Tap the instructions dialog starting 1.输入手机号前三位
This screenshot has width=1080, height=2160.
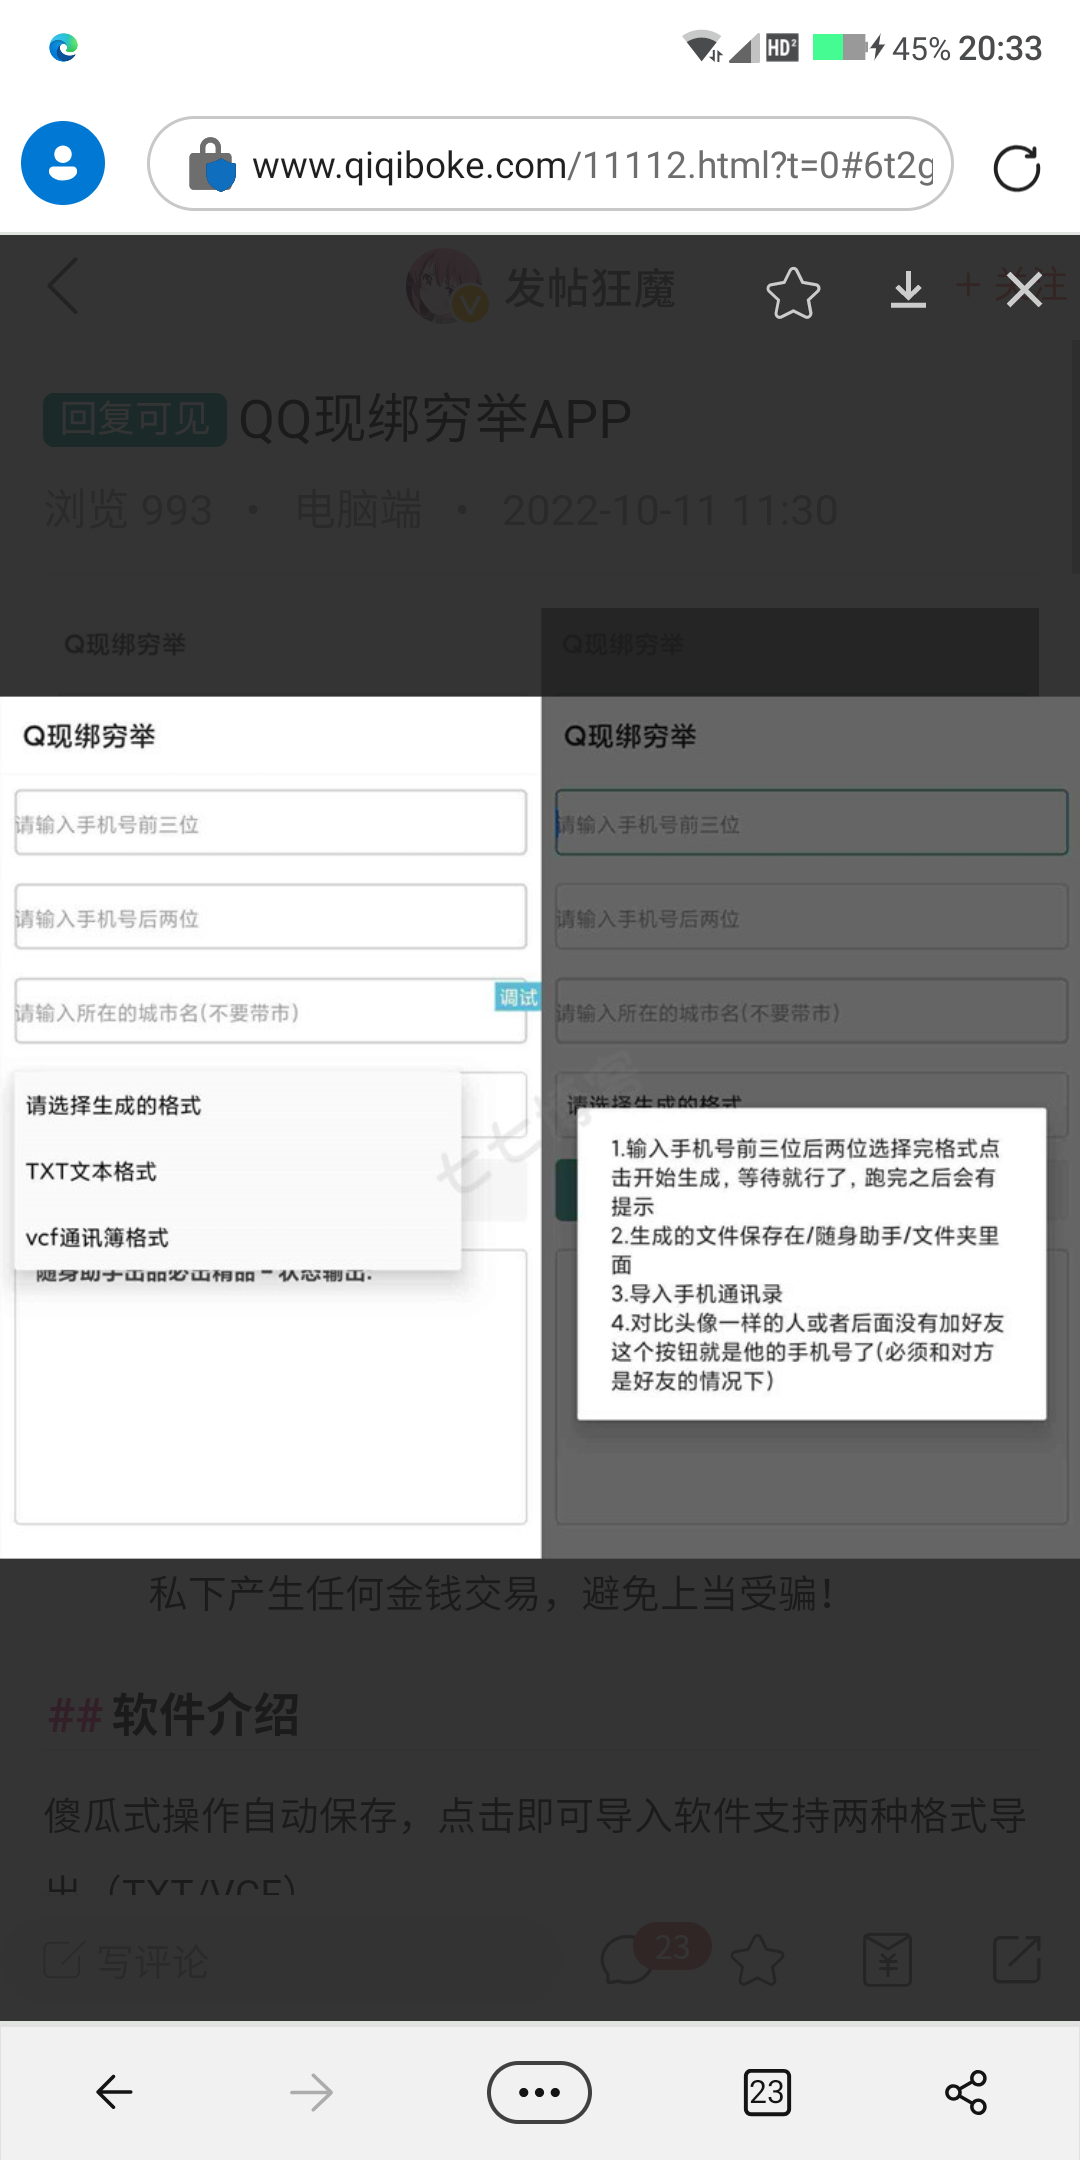point(812,1264)
